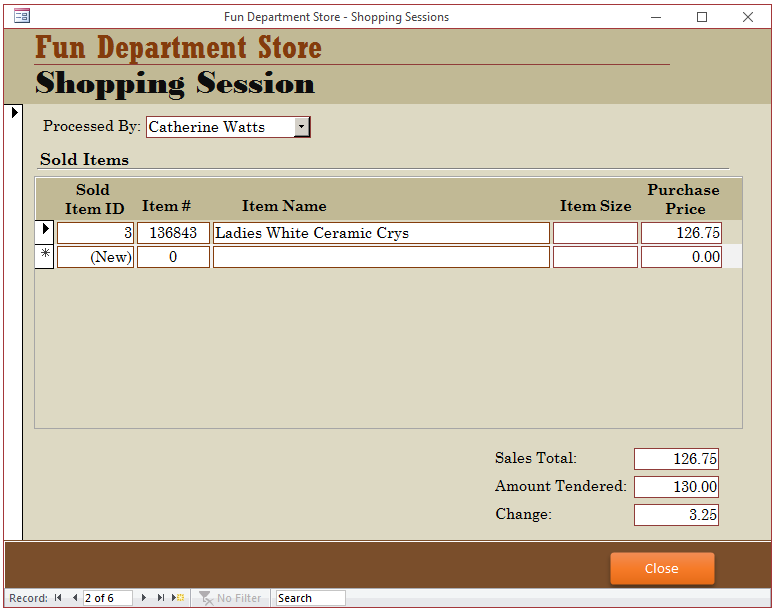Click the Sold Item ID column header
The height and width of the screenshot is (612, 776).
(94, 199)
